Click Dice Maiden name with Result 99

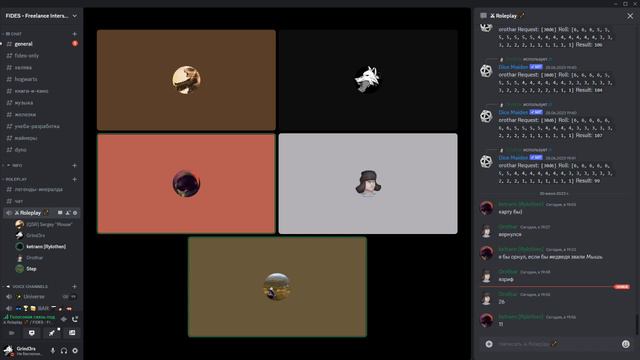tap(513, 158)
